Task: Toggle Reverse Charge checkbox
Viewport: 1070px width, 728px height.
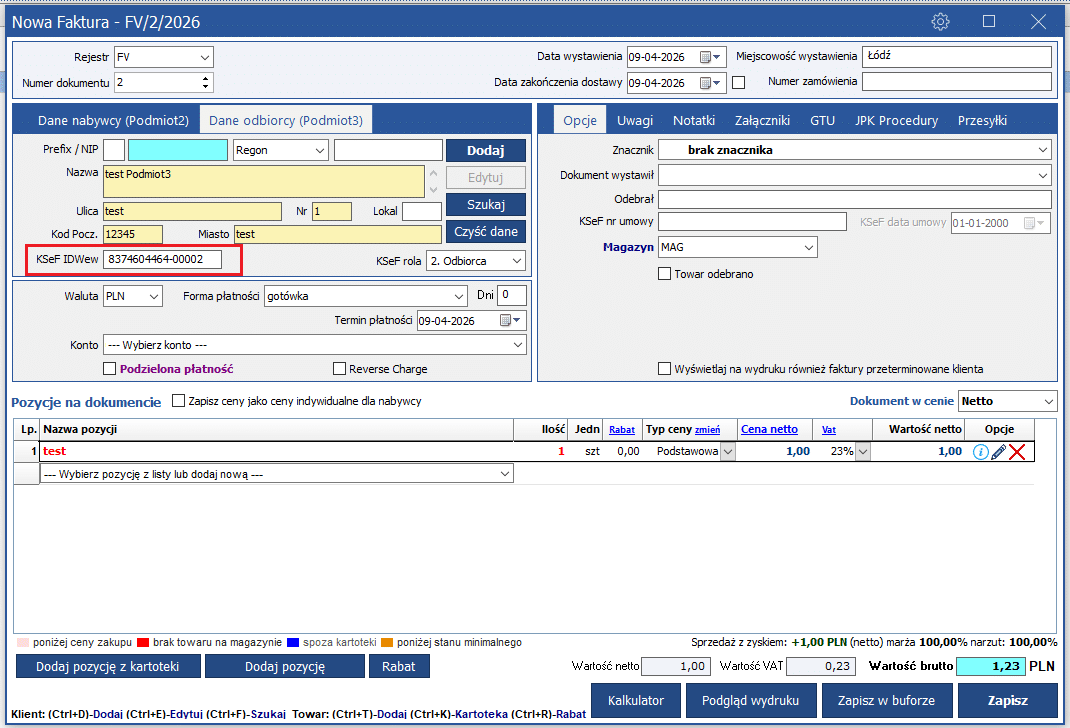Action: (339, 369)
